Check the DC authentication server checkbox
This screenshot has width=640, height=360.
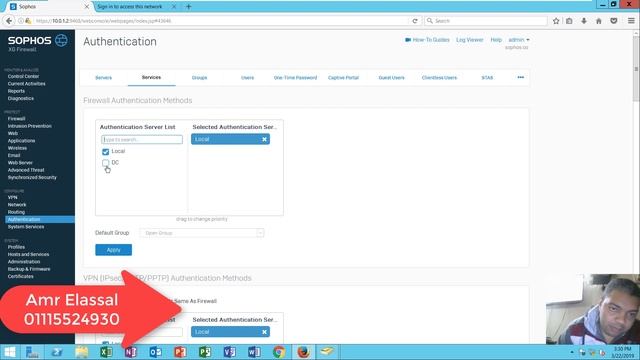tap(105, 163)
